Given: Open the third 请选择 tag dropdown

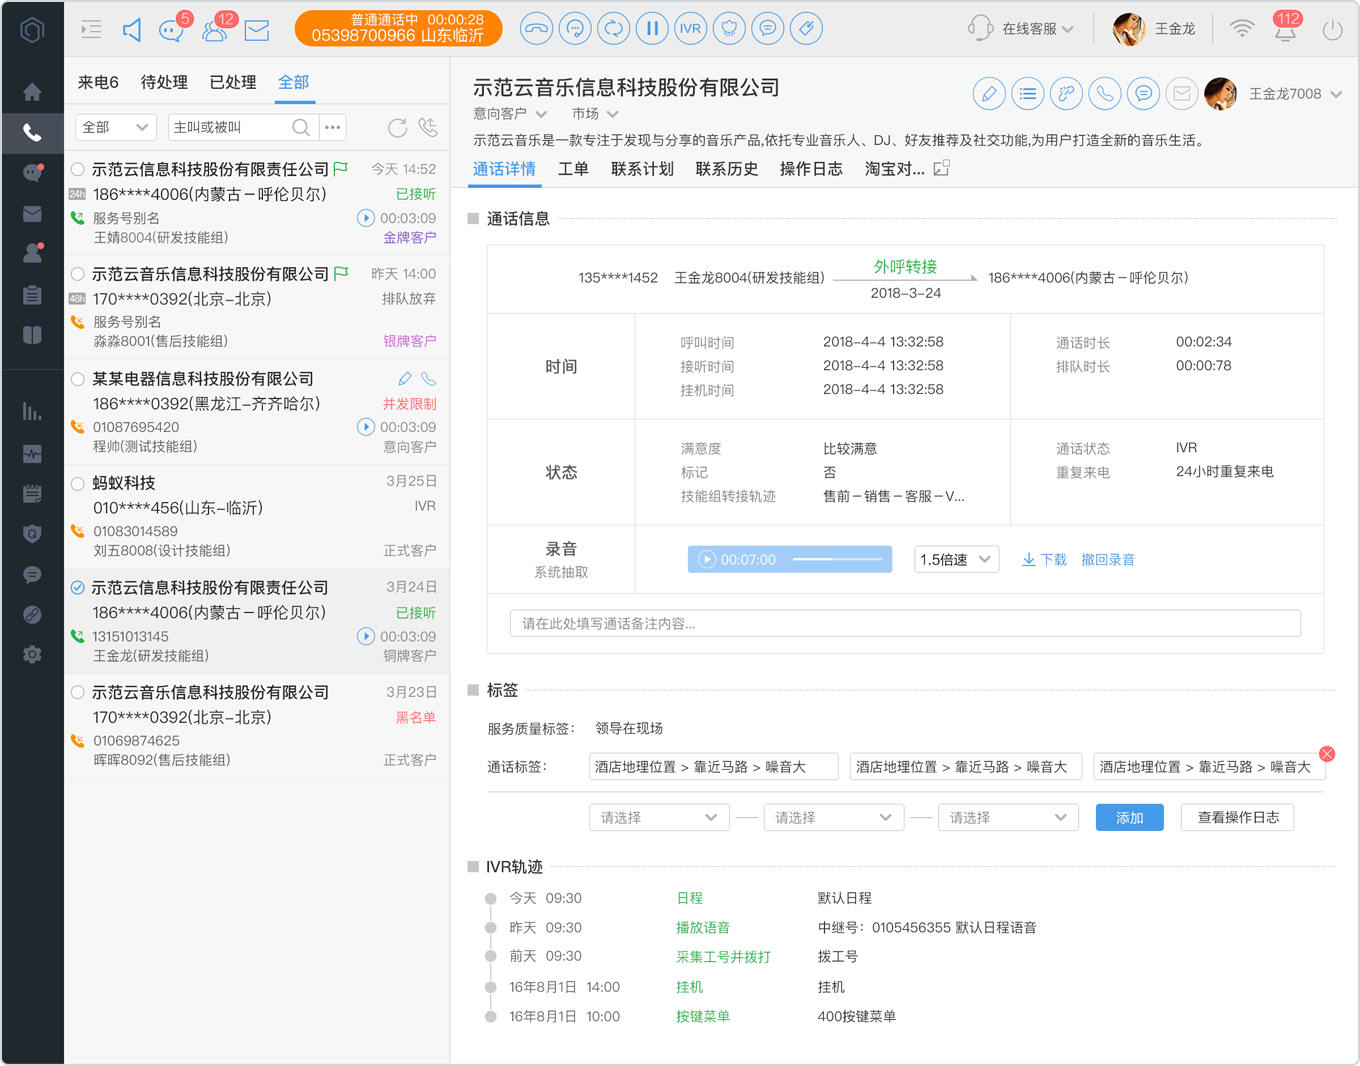Looking at the screenshot, I should point(1008,817).
